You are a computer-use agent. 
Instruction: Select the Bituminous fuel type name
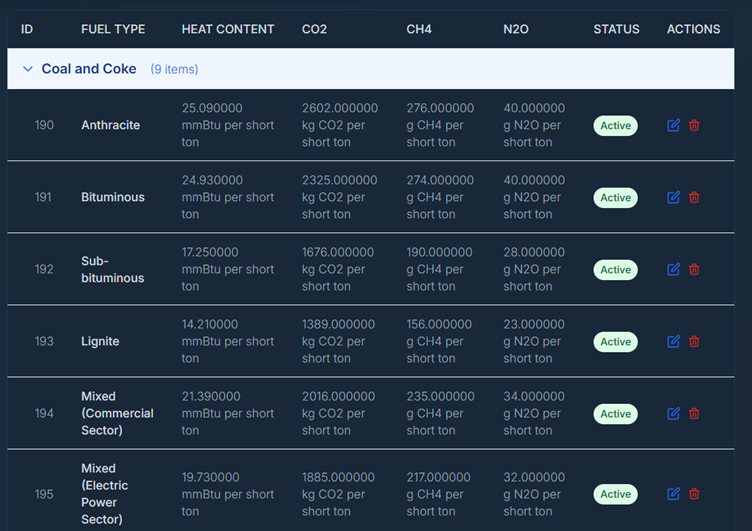coord(113,198)
